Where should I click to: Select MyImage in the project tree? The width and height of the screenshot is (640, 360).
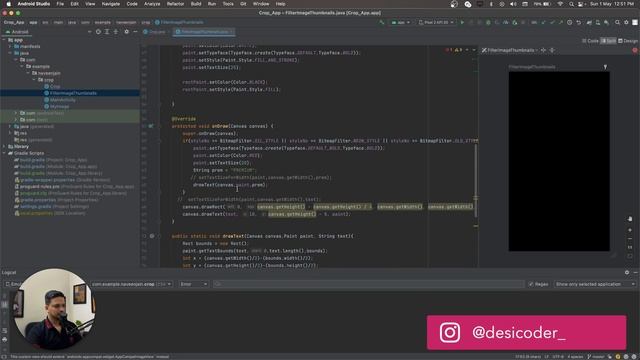coord(60,107)
